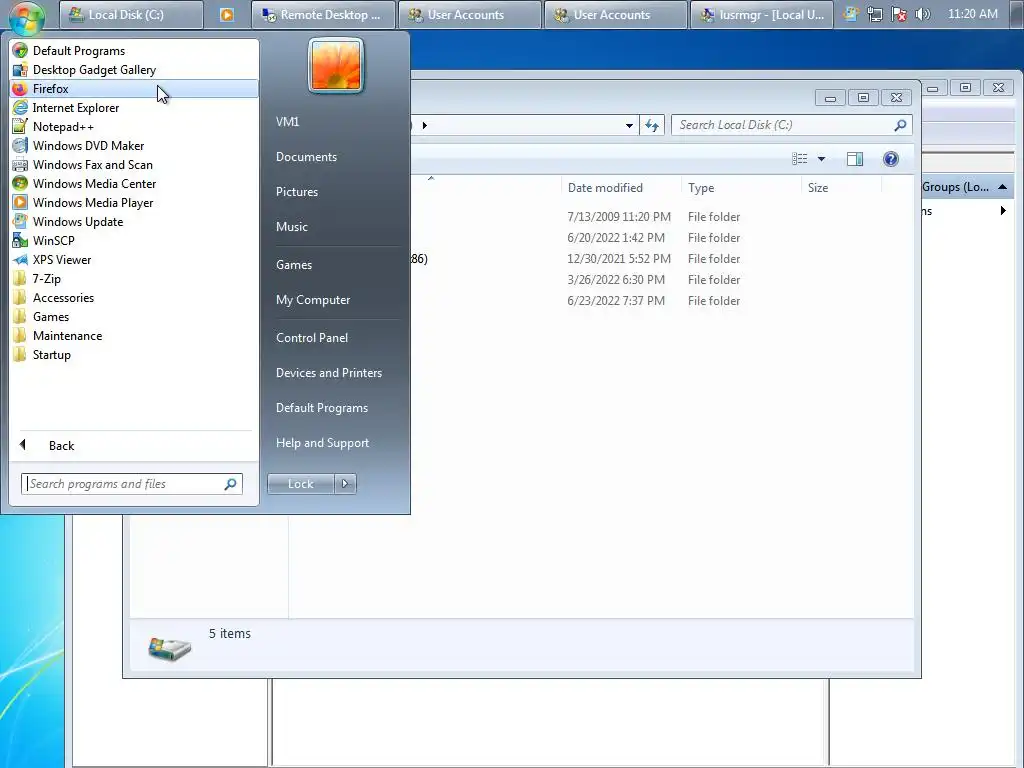The image size is (1024, 768).
Task: Open Explorer help icon
Action: pyautogui.click(x=891, y=159)
